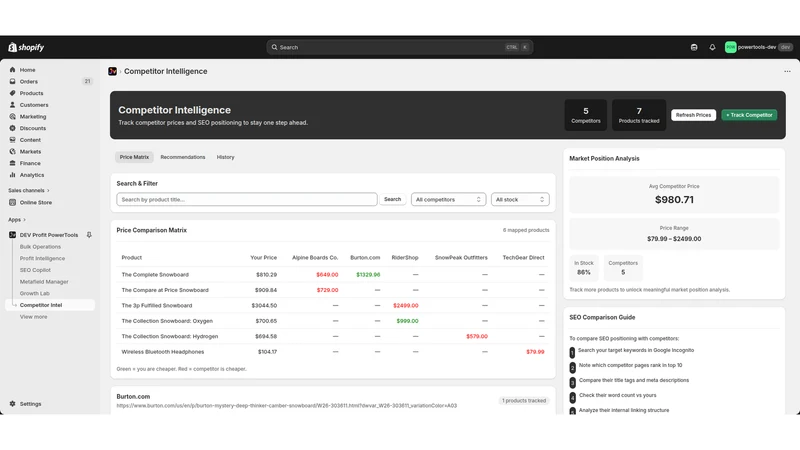800x450 pixels.
Task: Open the three-dot page menu
Action: coord(787,71)
